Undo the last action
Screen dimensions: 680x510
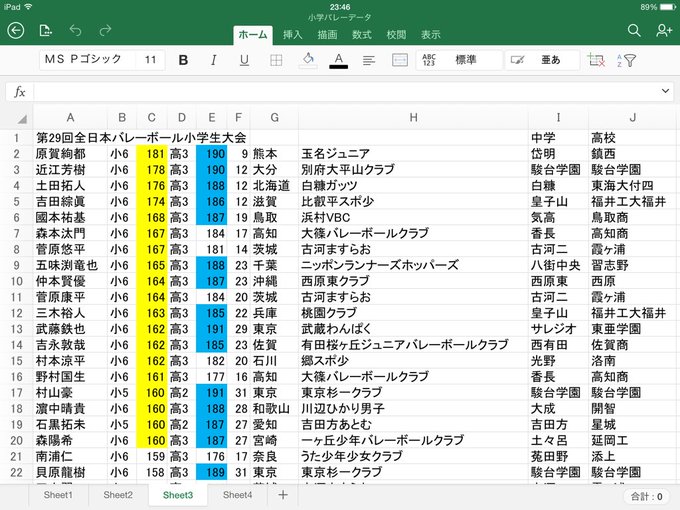point(75,30)
